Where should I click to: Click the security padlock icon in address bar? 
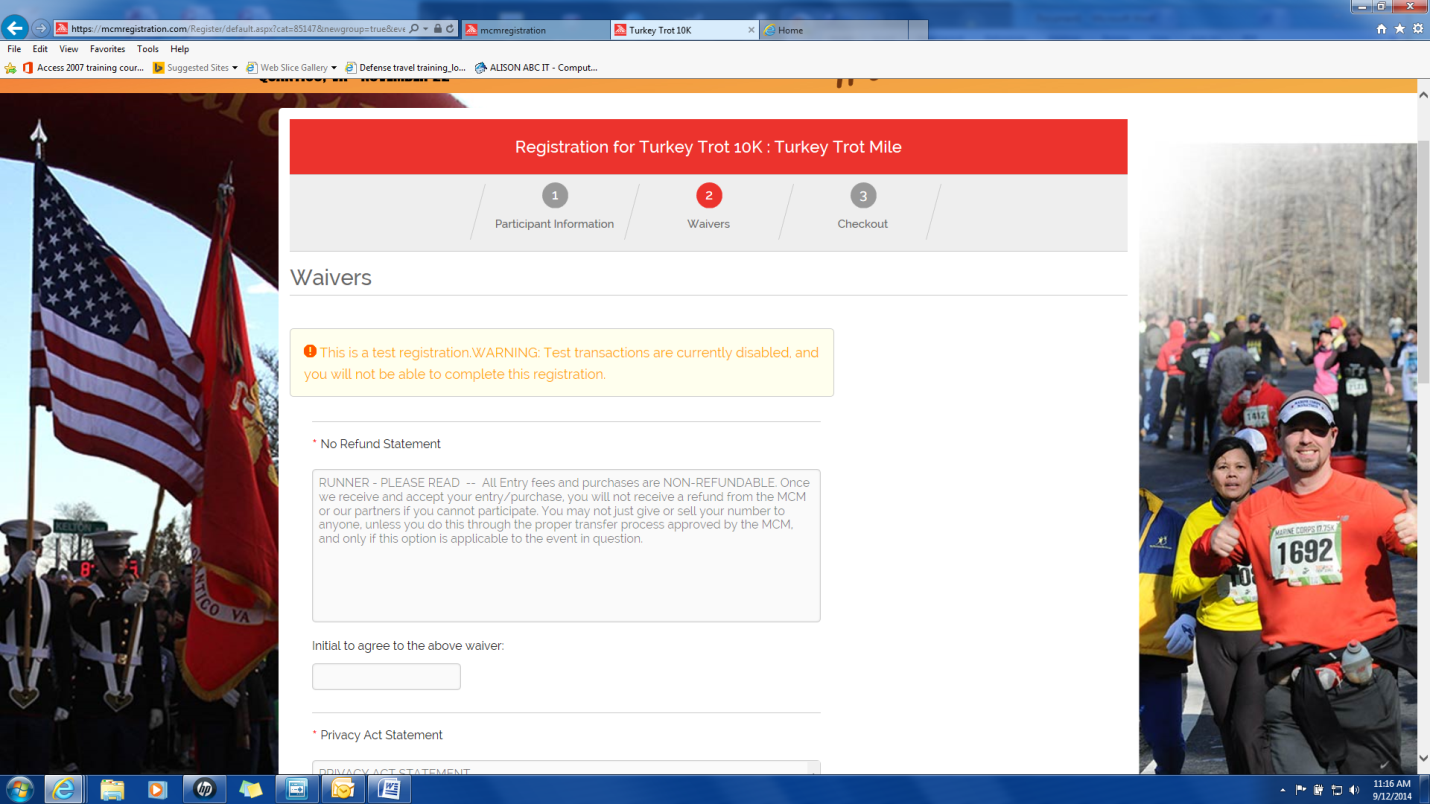click(438, 29)
